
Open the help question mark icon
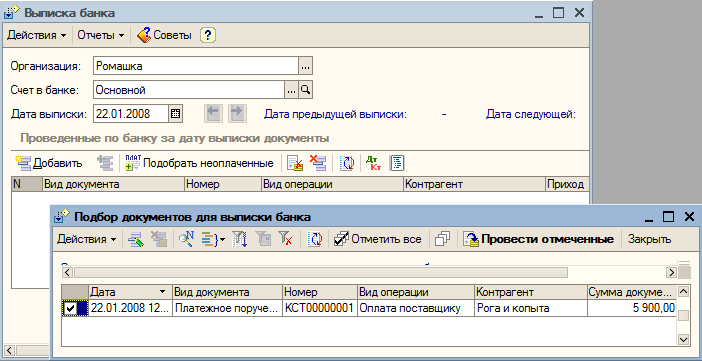click(208, 35)
